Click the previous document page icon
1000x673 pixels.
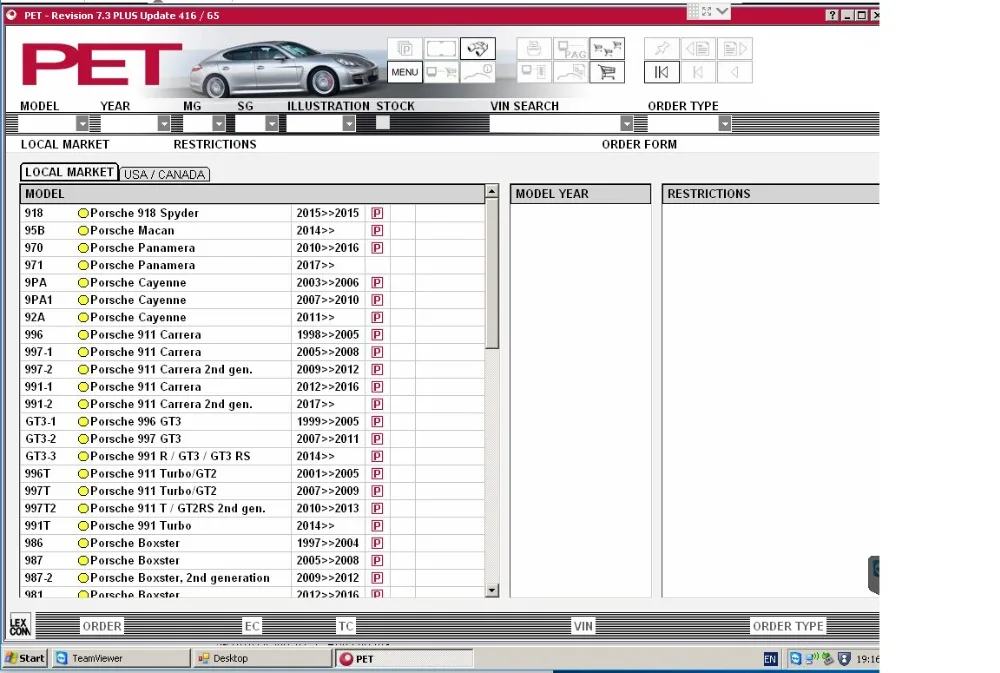click(698, 48)
